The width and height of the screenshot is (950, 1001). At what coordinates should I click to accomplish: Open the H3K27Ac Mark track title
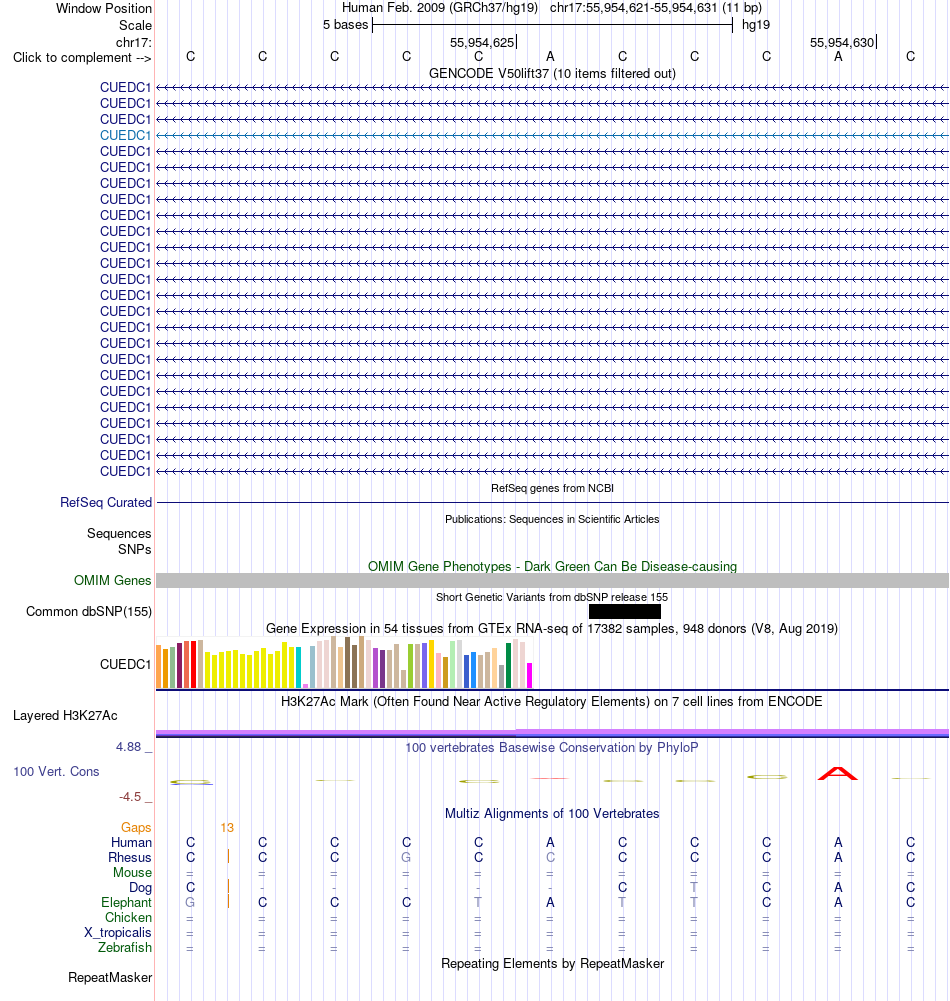[552, 702]
